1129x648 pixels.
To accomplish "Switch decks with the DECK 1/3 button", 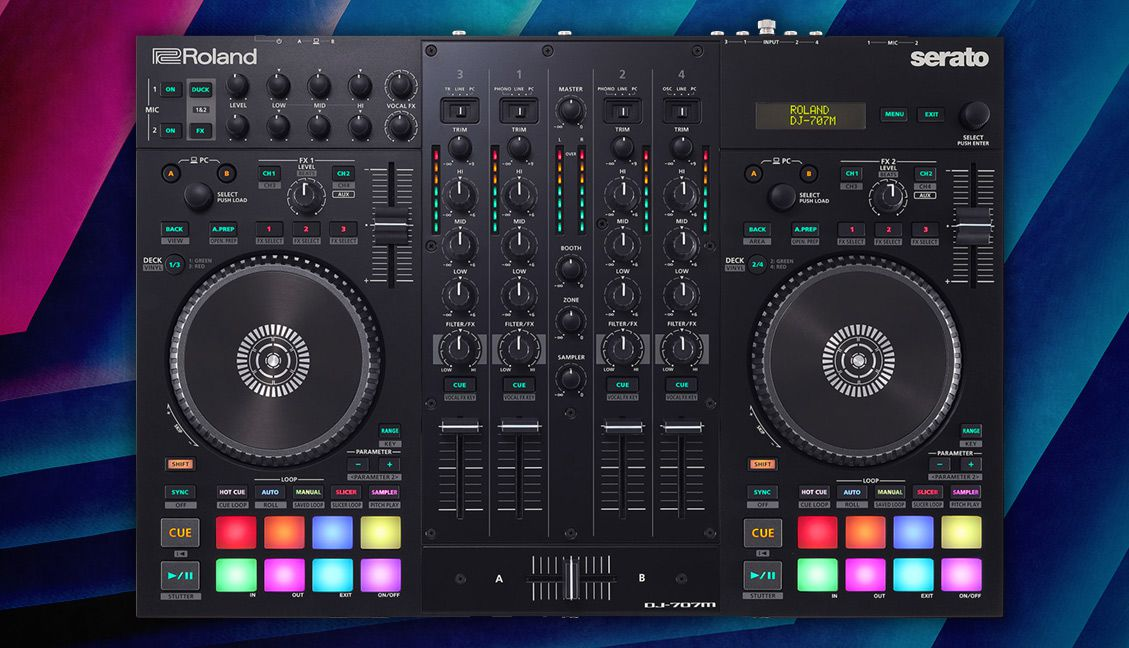I will coord(174,265).
